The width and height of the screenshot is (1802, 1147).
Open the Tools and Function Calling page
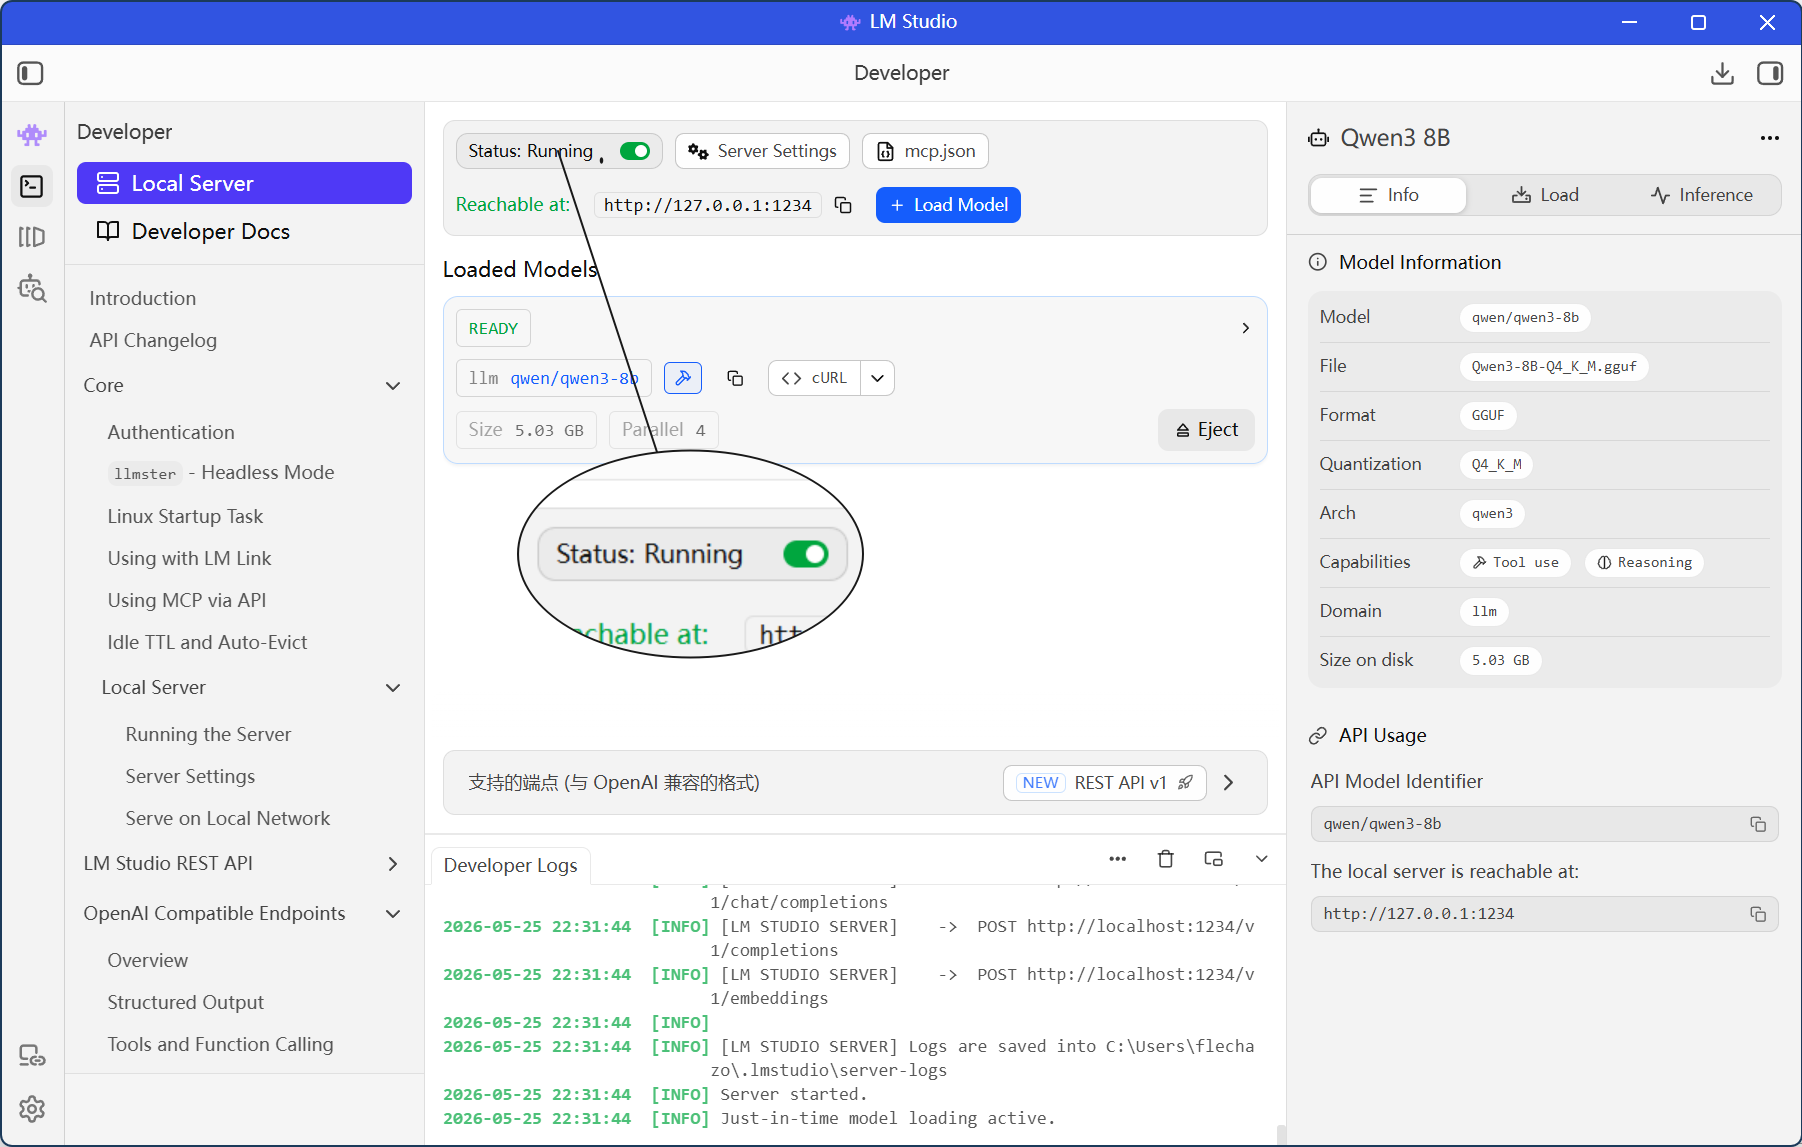221,1044
